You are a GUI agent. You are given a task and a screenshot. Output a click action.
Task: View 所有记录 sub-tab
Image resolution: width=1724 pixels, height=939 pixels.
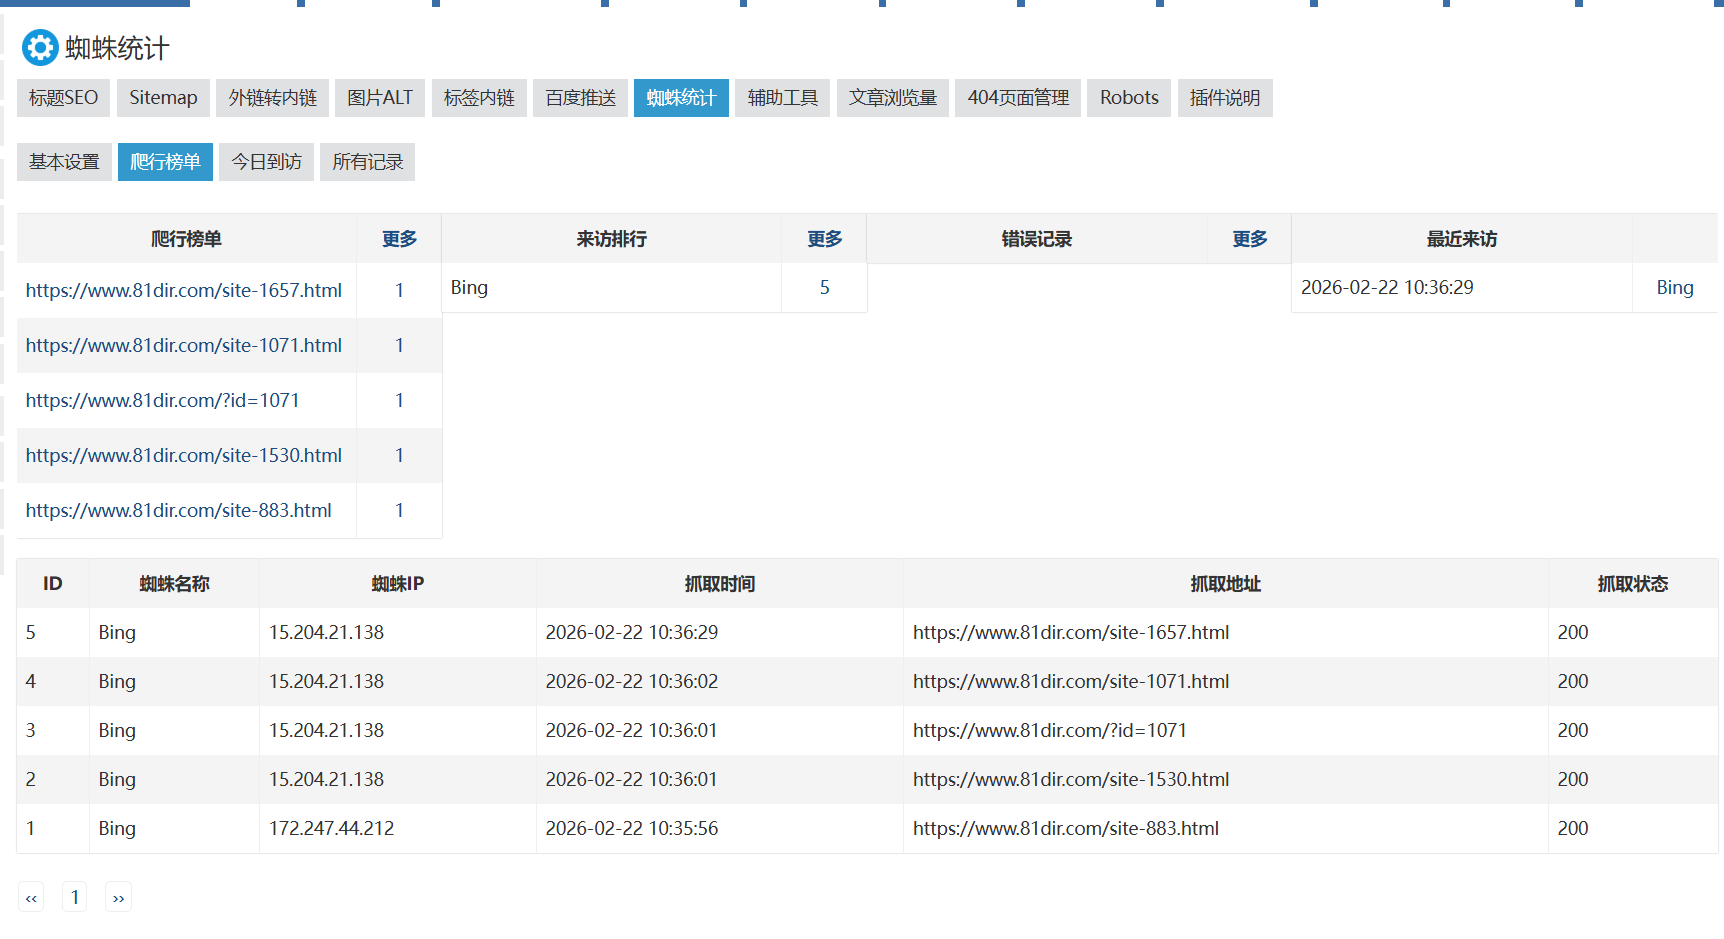click(x=367, y=162)
